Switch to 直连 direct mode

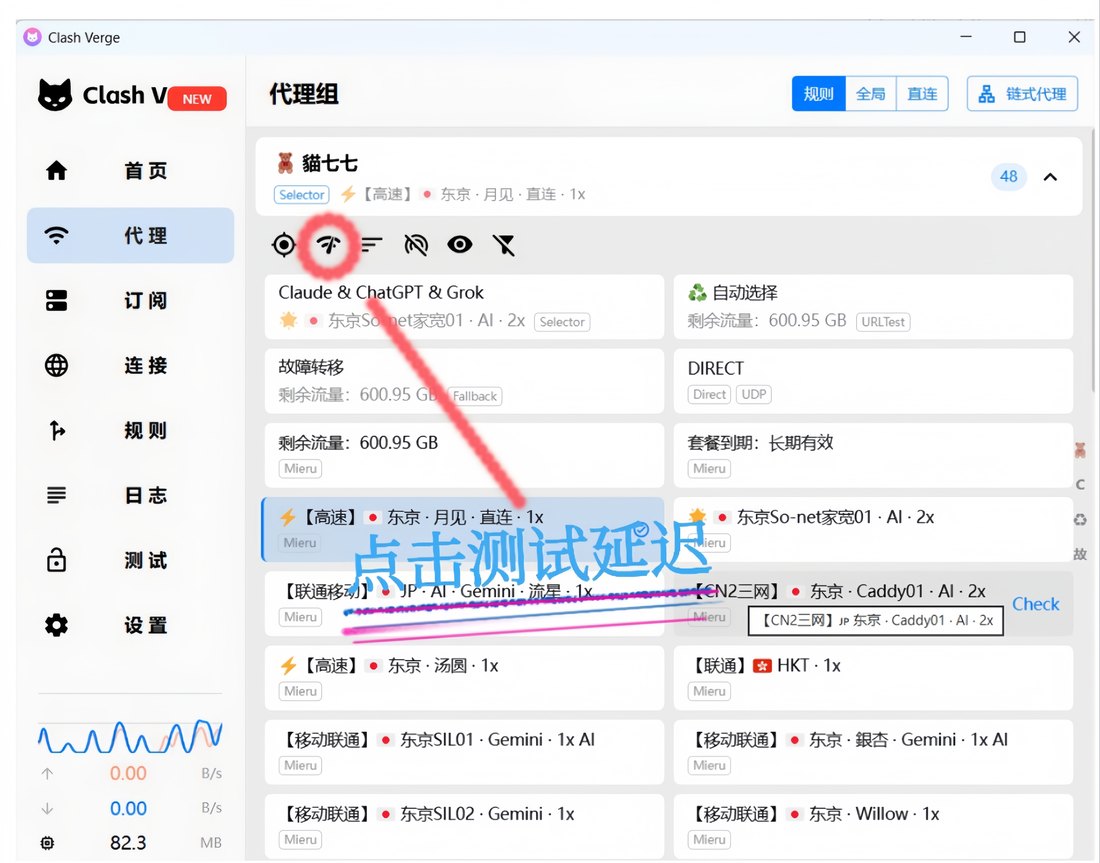click(x=922, y=94)
